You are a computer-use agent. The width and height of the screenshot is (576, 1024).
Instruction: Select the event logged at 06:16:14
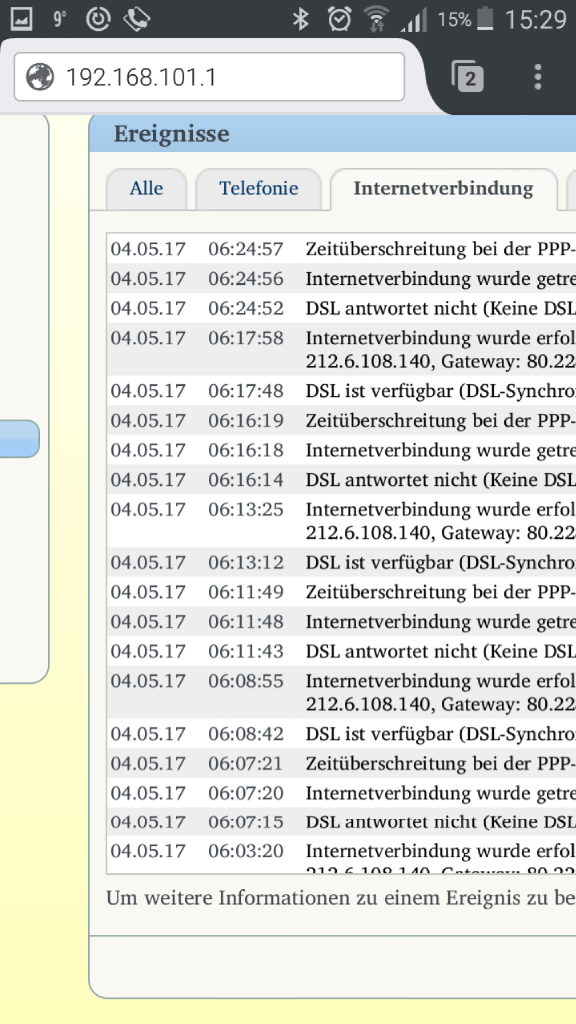point(342,479)
